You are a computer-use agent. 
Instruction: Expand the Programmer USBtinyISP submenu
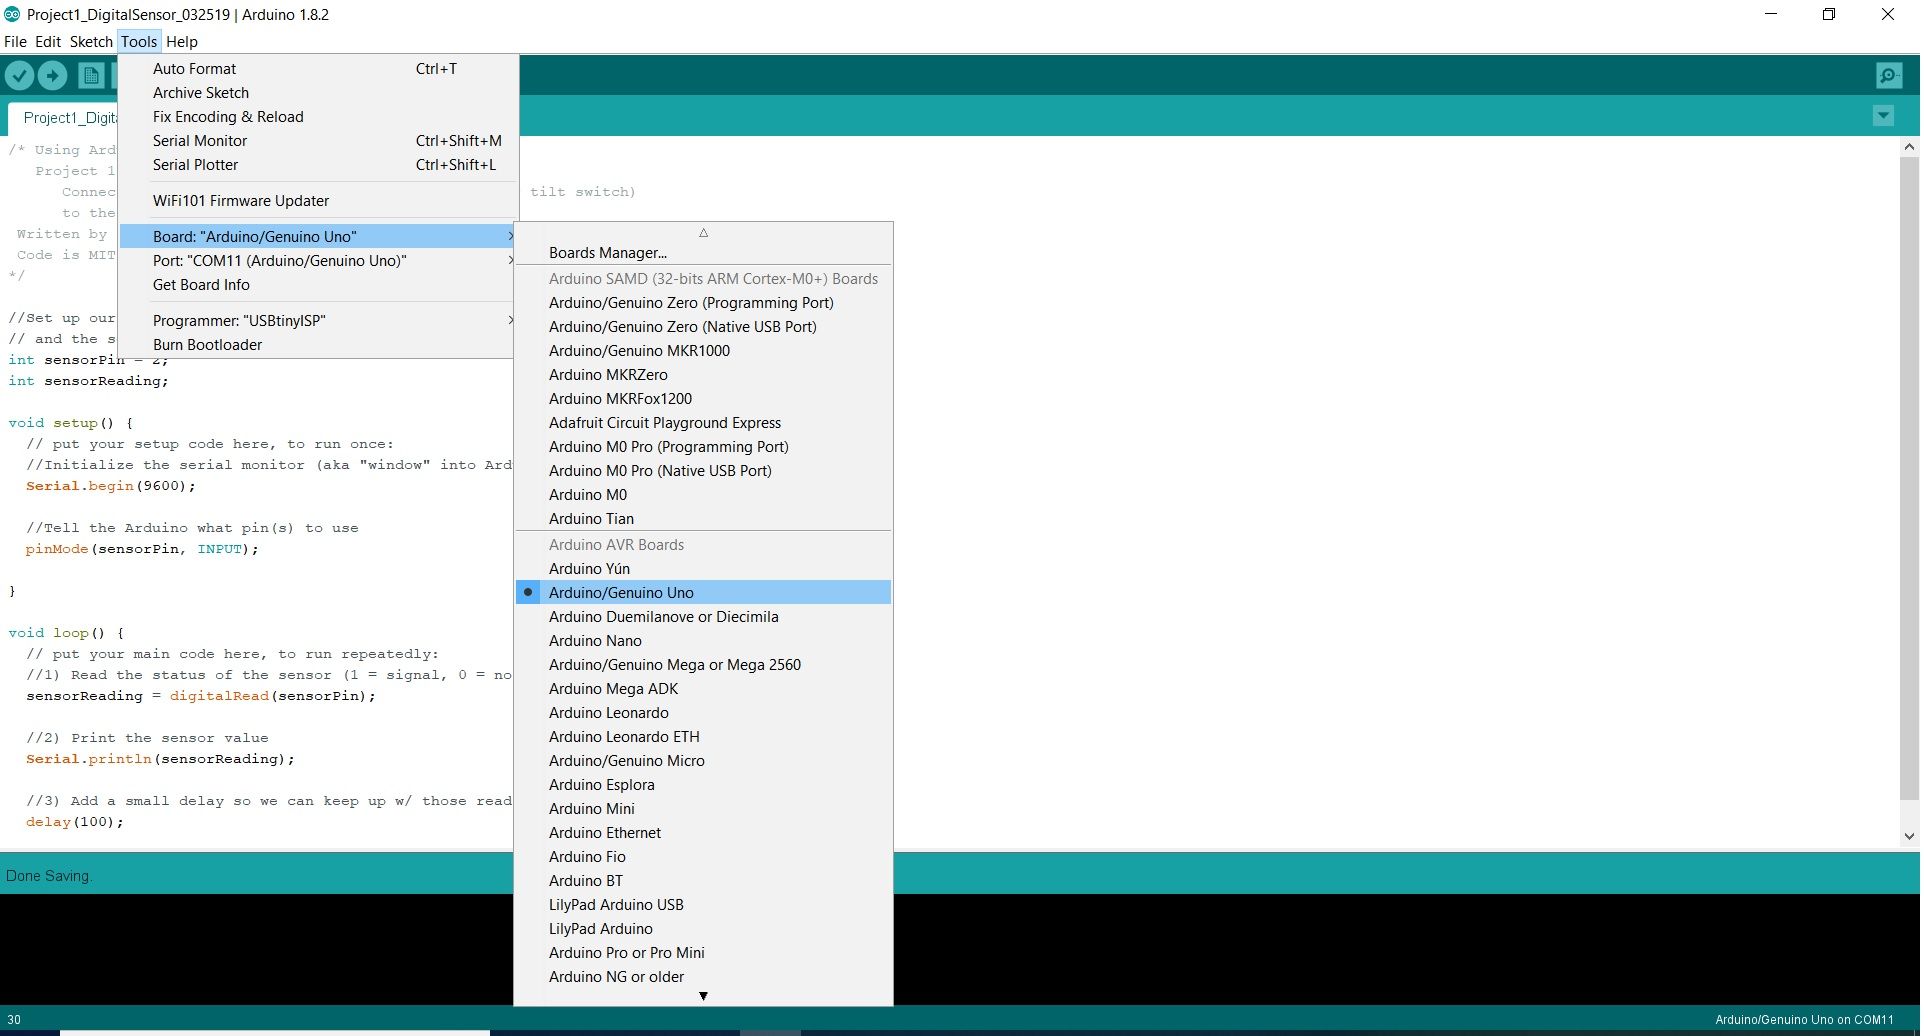(x=239, y=320)
